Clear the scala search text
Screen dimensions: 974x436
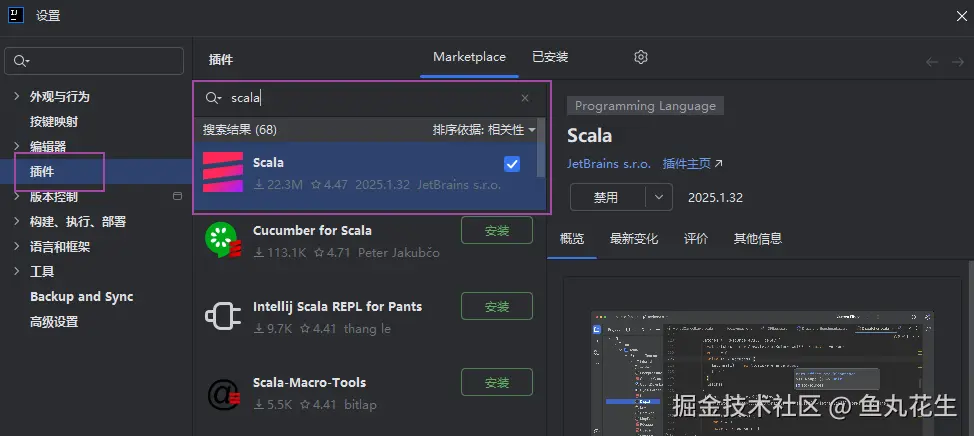click(525, 98)
